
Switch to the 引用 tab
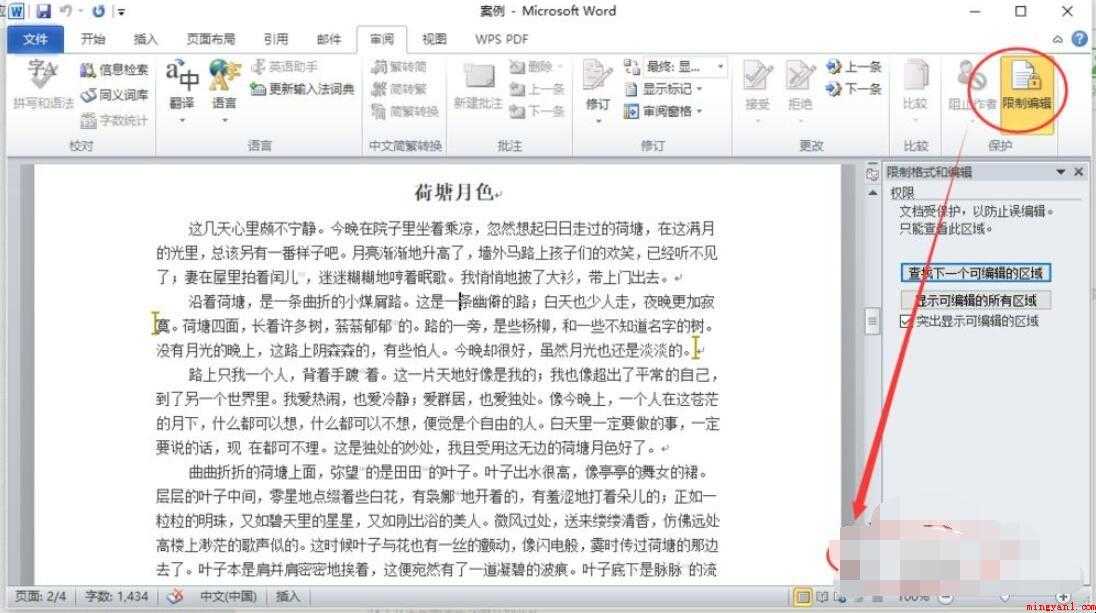click(275, 39)
